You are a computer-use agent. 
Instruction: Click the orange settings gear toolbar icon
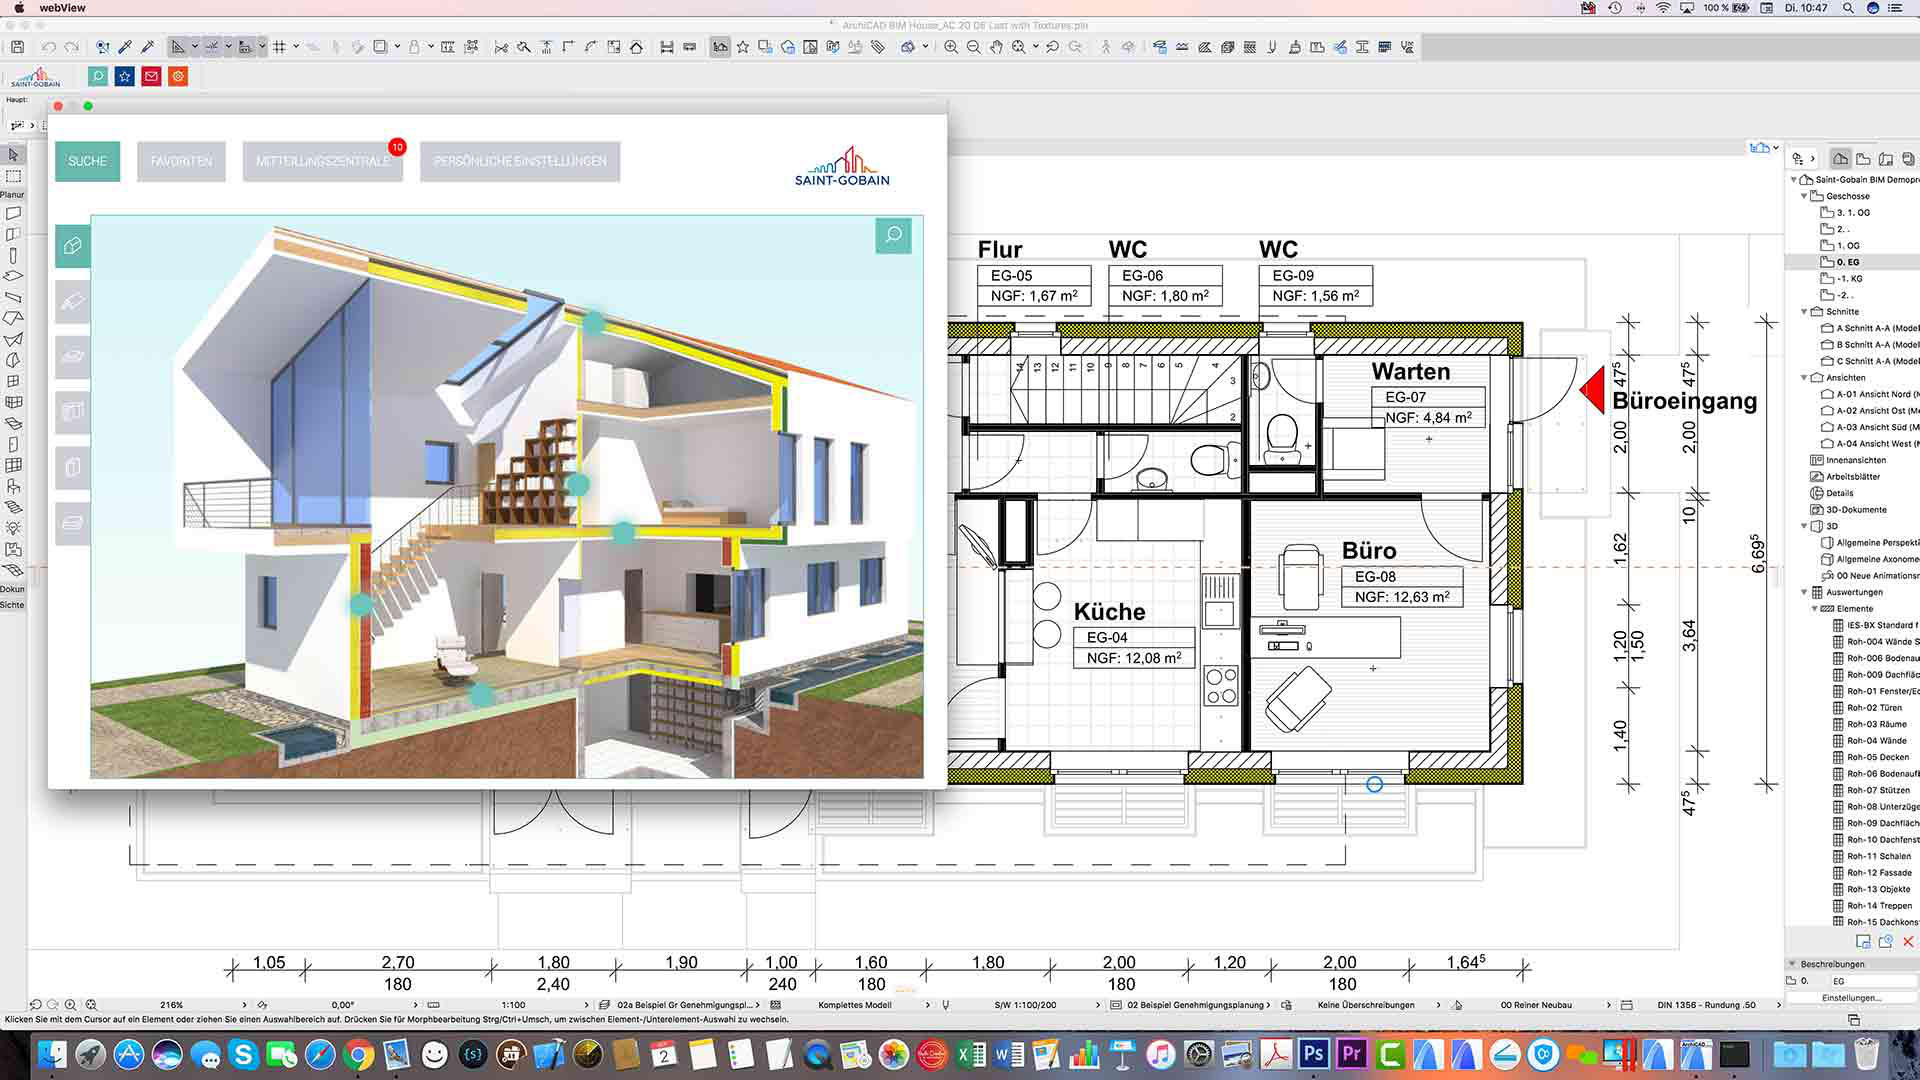(178, 76)
